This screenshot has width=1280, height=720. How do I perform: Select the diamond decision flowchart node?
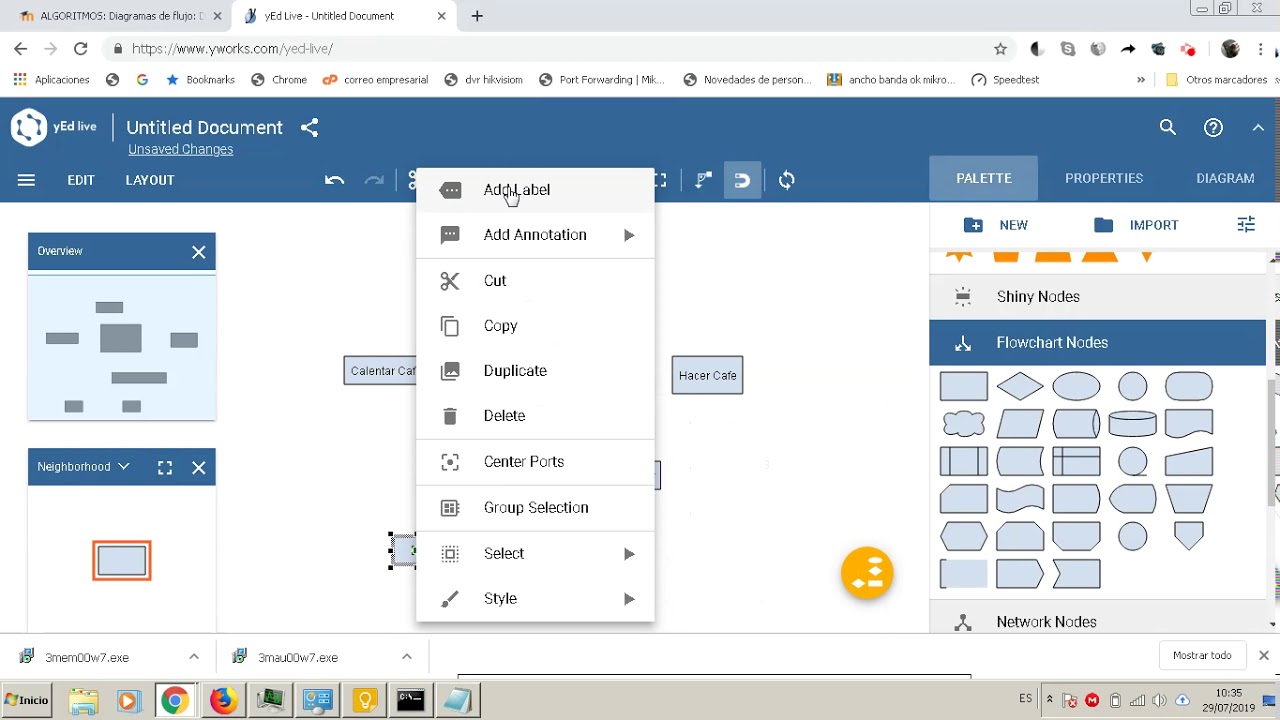click(x=1020, y=386)
